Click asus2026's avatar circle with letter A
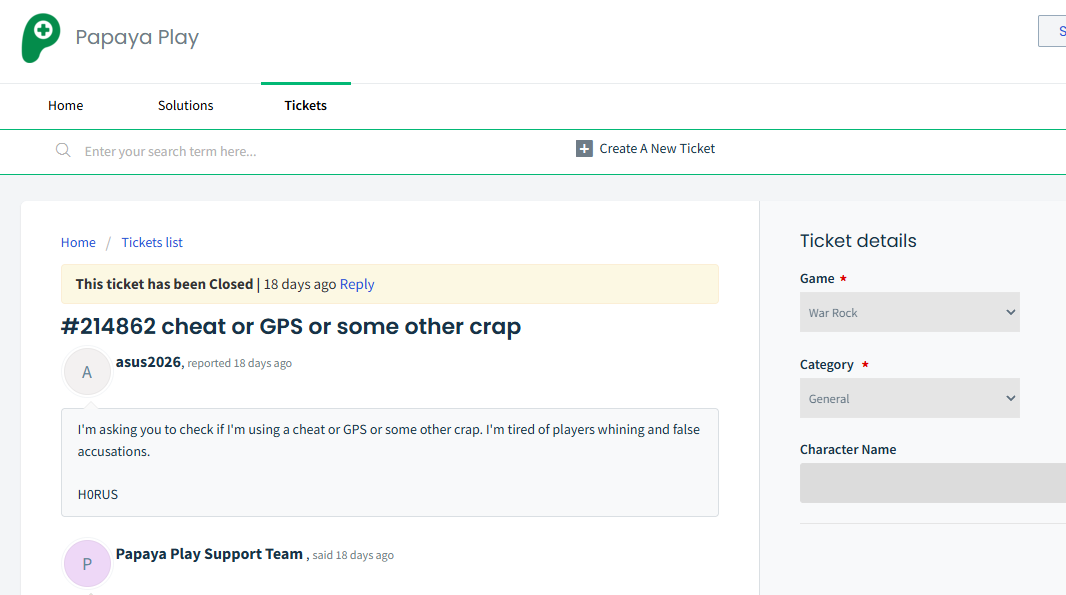 click(87, 372)
